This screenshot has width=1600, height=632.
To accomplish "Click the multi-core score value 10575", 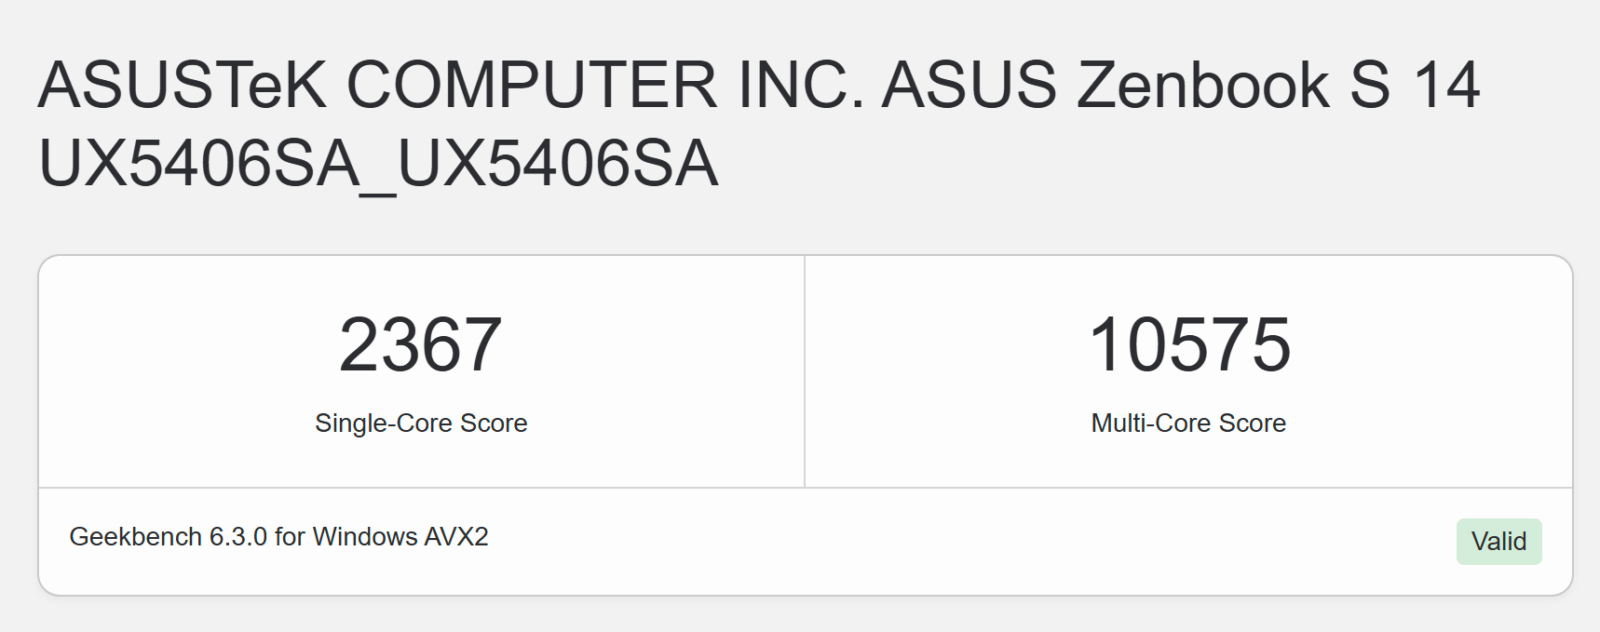I will pos(1189,345).
